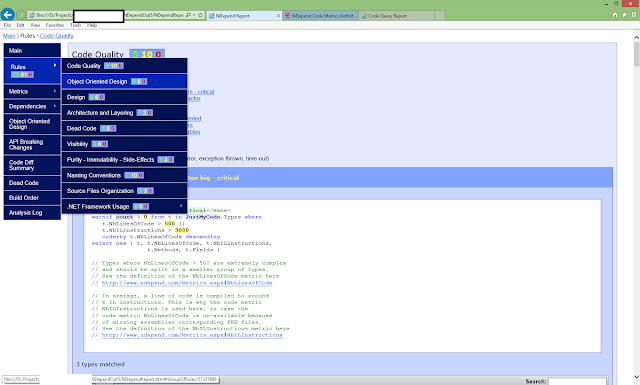Switch to the Code Query Report tab

(x=396, y=16)
